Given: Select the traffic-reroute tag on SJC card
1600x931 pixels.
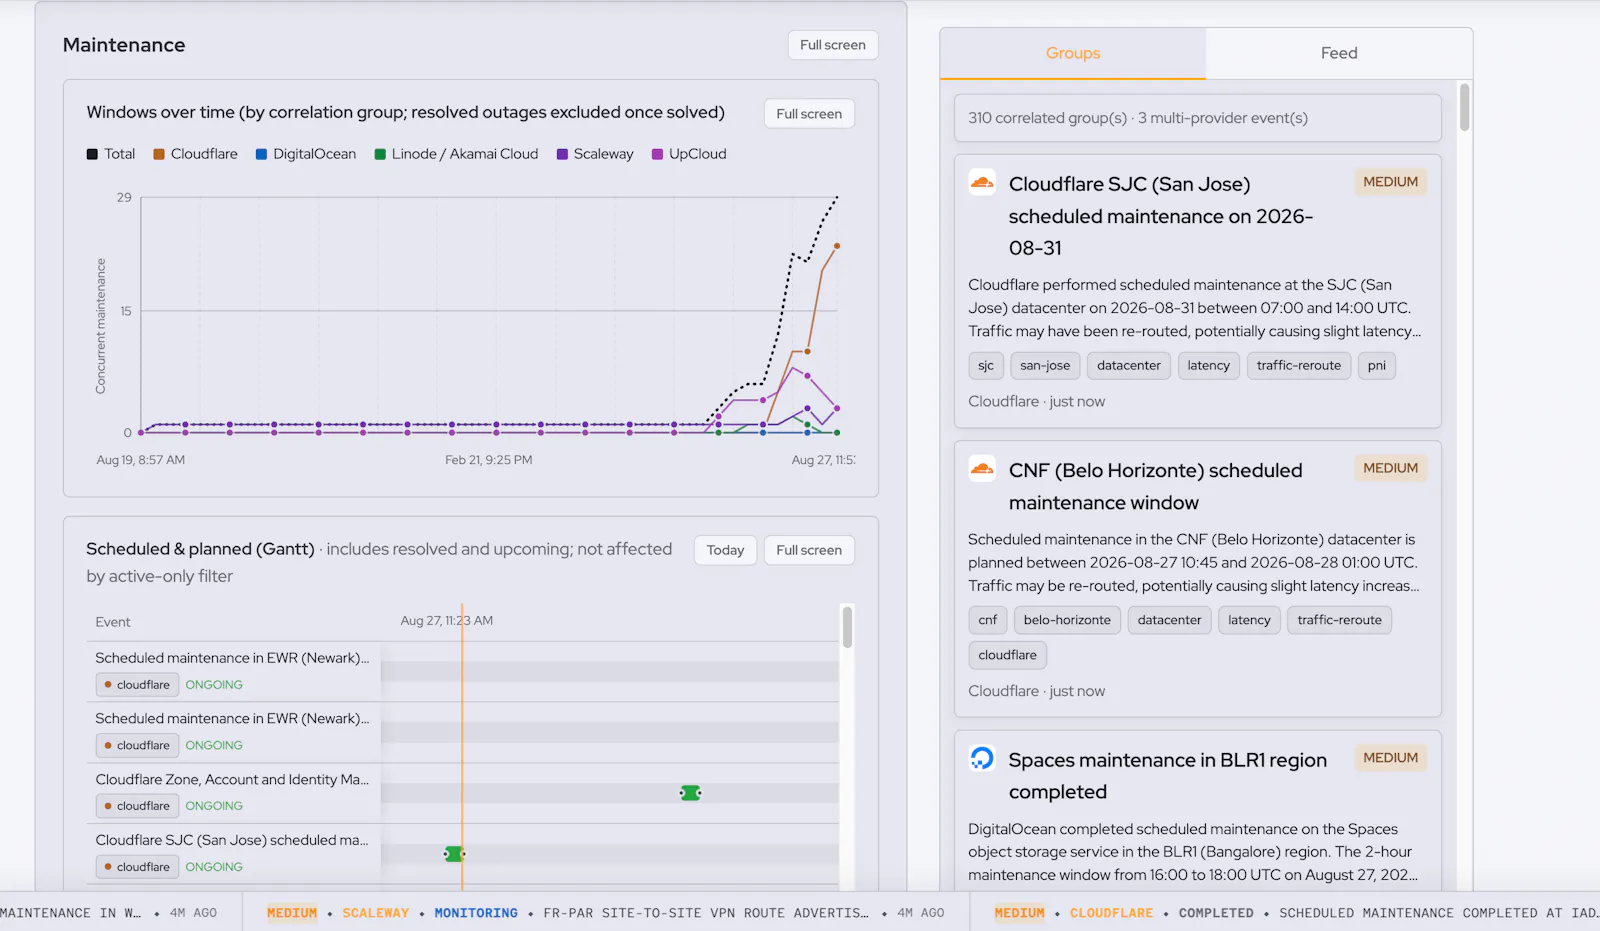Looking at the screenshot, I should (1299, 366).
